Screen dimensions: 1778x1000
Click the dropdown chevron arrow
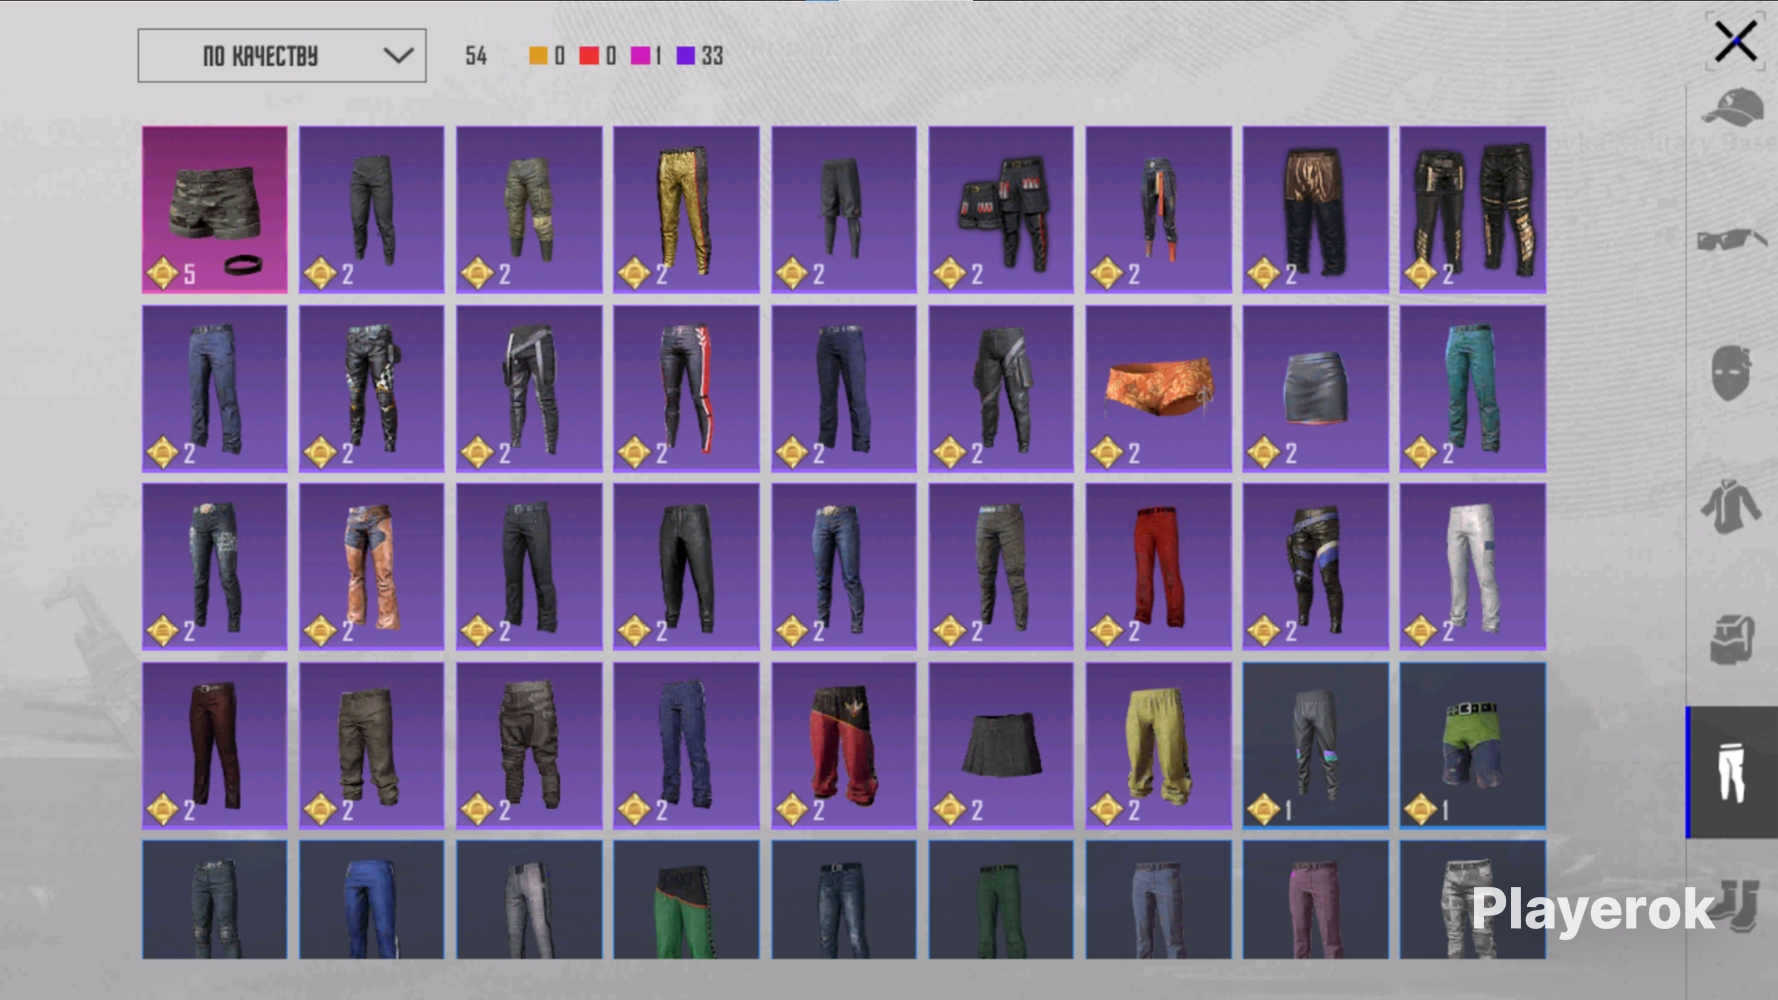point(398,56)
